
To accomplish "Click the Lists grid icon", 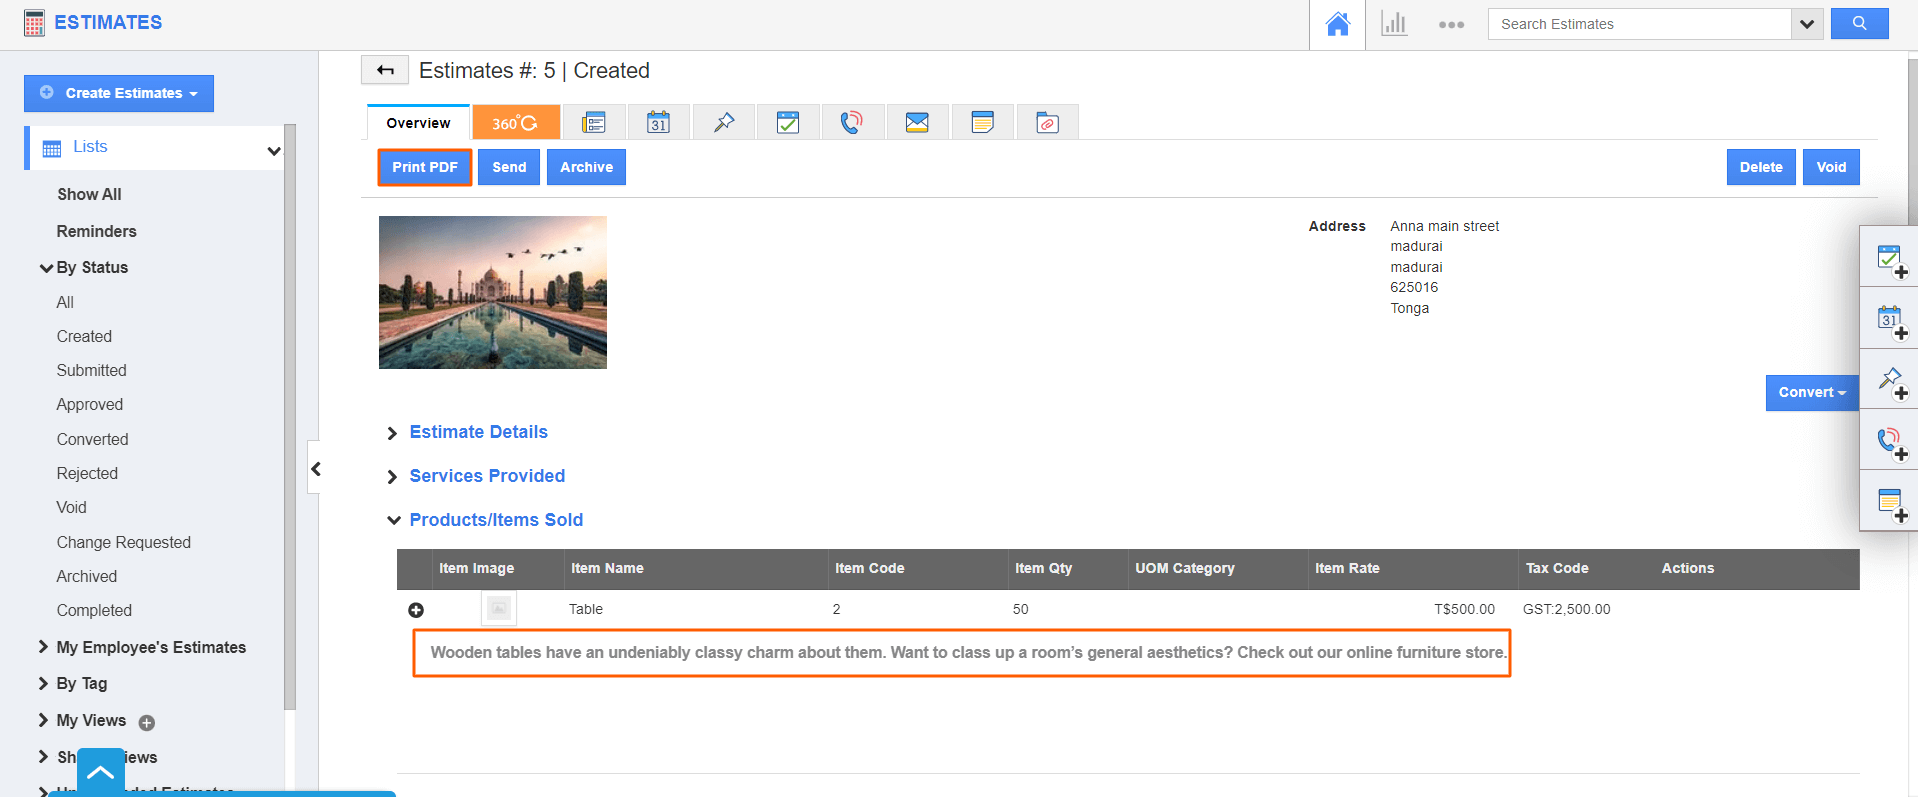I will [52, 148].
